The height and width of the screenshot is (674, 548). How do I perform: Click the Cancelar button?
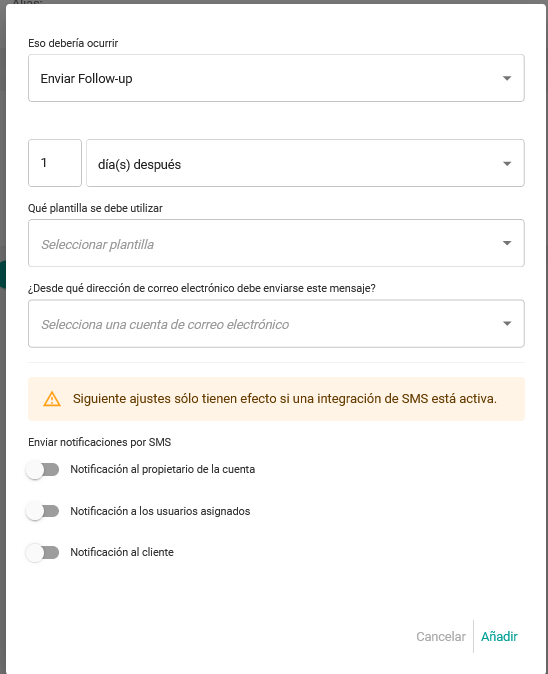(441, 637)
